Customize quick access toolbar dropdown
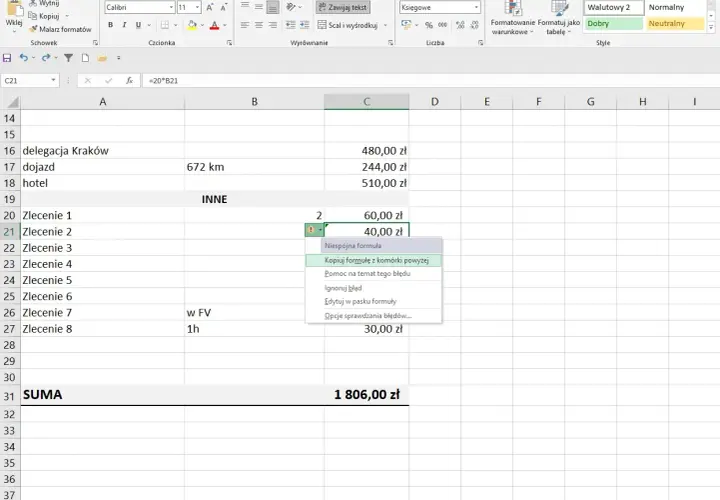The height and width of the screenshot is (500, 720). [118, 58]
